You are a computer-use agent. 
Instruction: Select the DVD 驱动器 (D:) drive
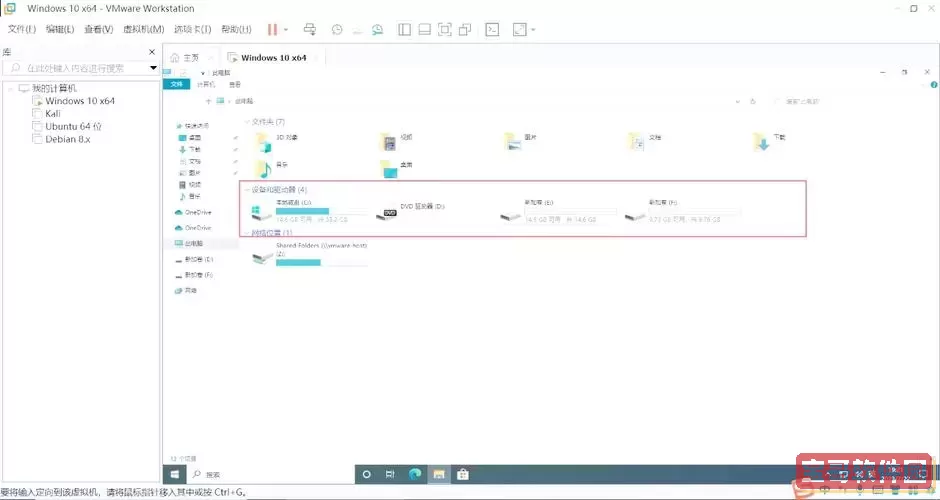pyautogui.click(x=412, y=211)
